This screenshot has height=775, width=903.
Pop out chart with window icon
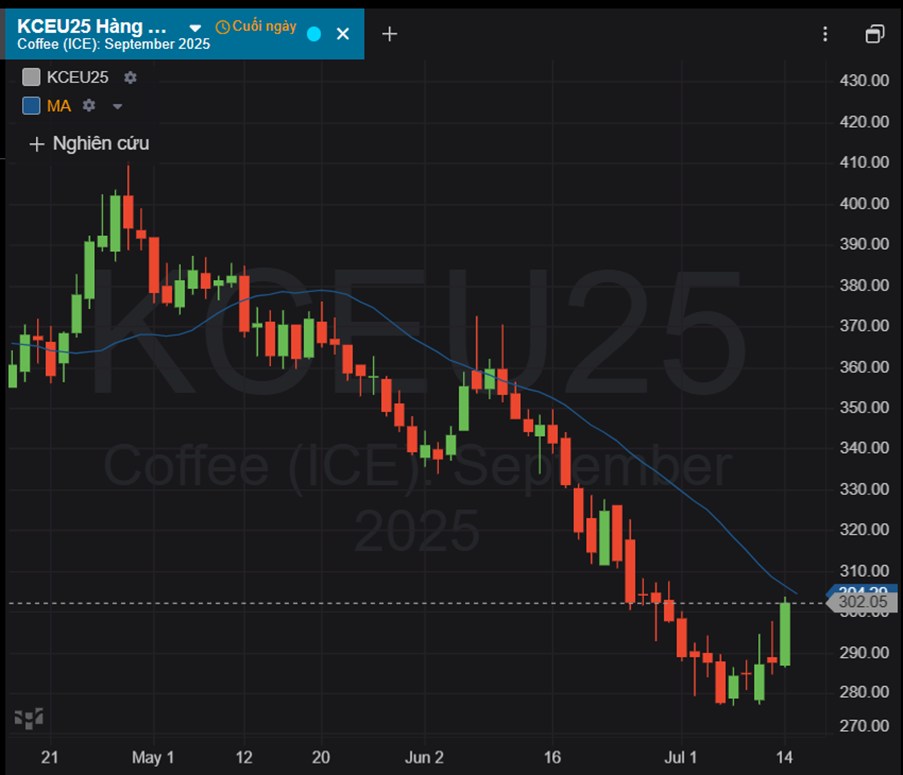click(x=875, y=34)
